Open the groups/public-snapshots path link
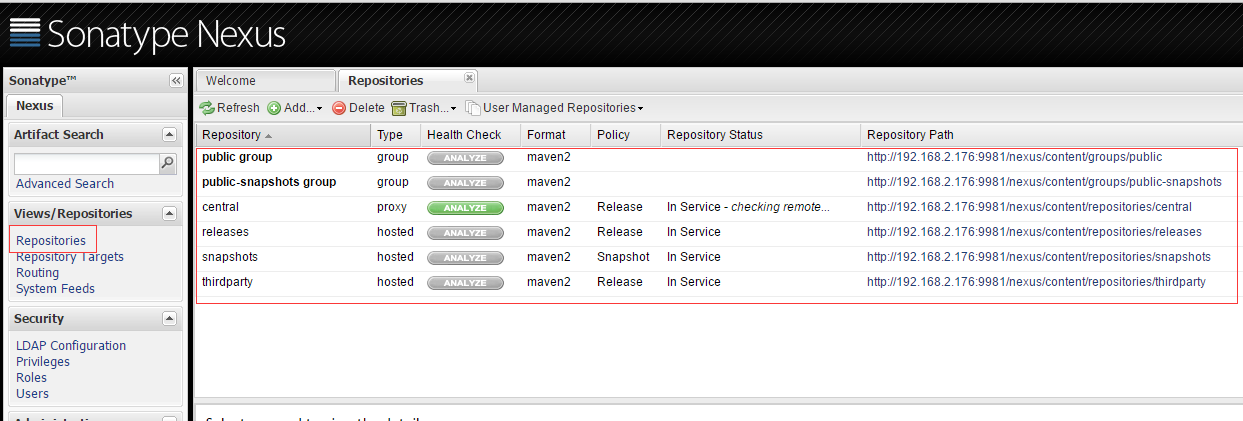 click(x=1044, y=182)
